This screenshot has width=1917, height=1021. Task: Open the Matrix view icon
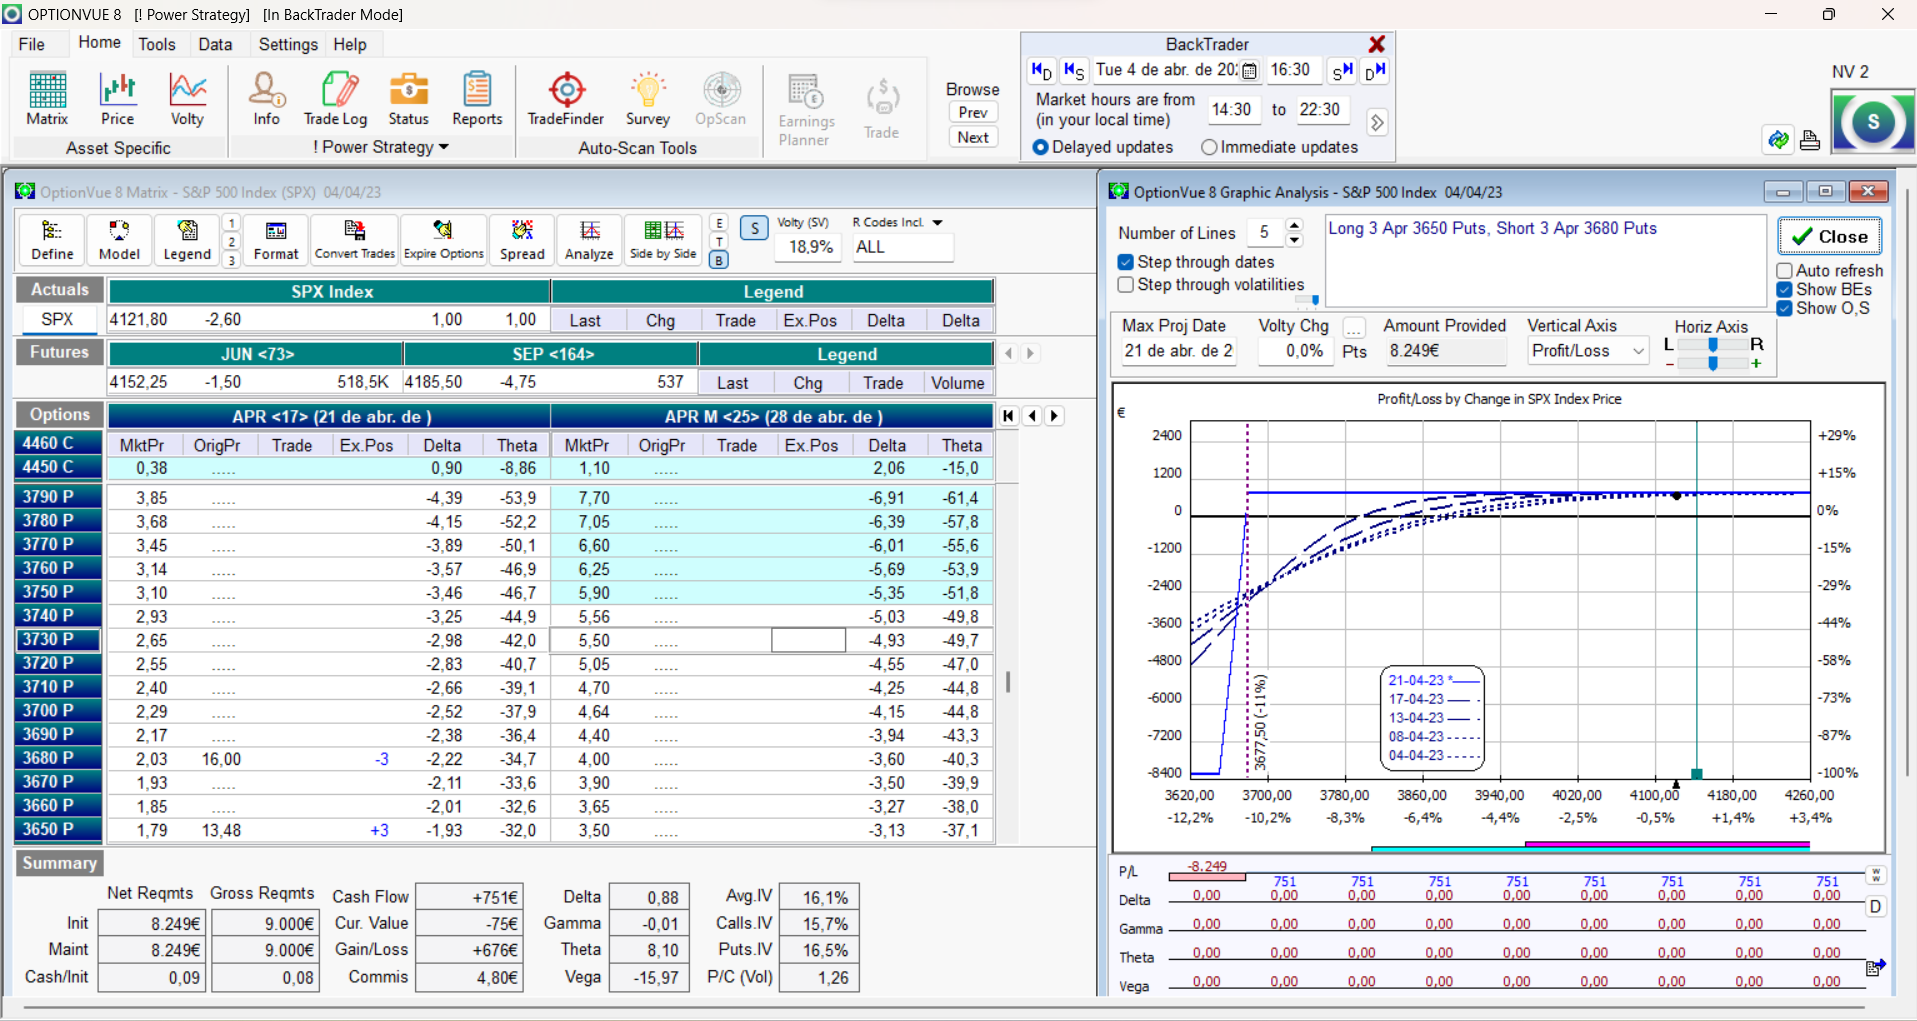[47, 99]
